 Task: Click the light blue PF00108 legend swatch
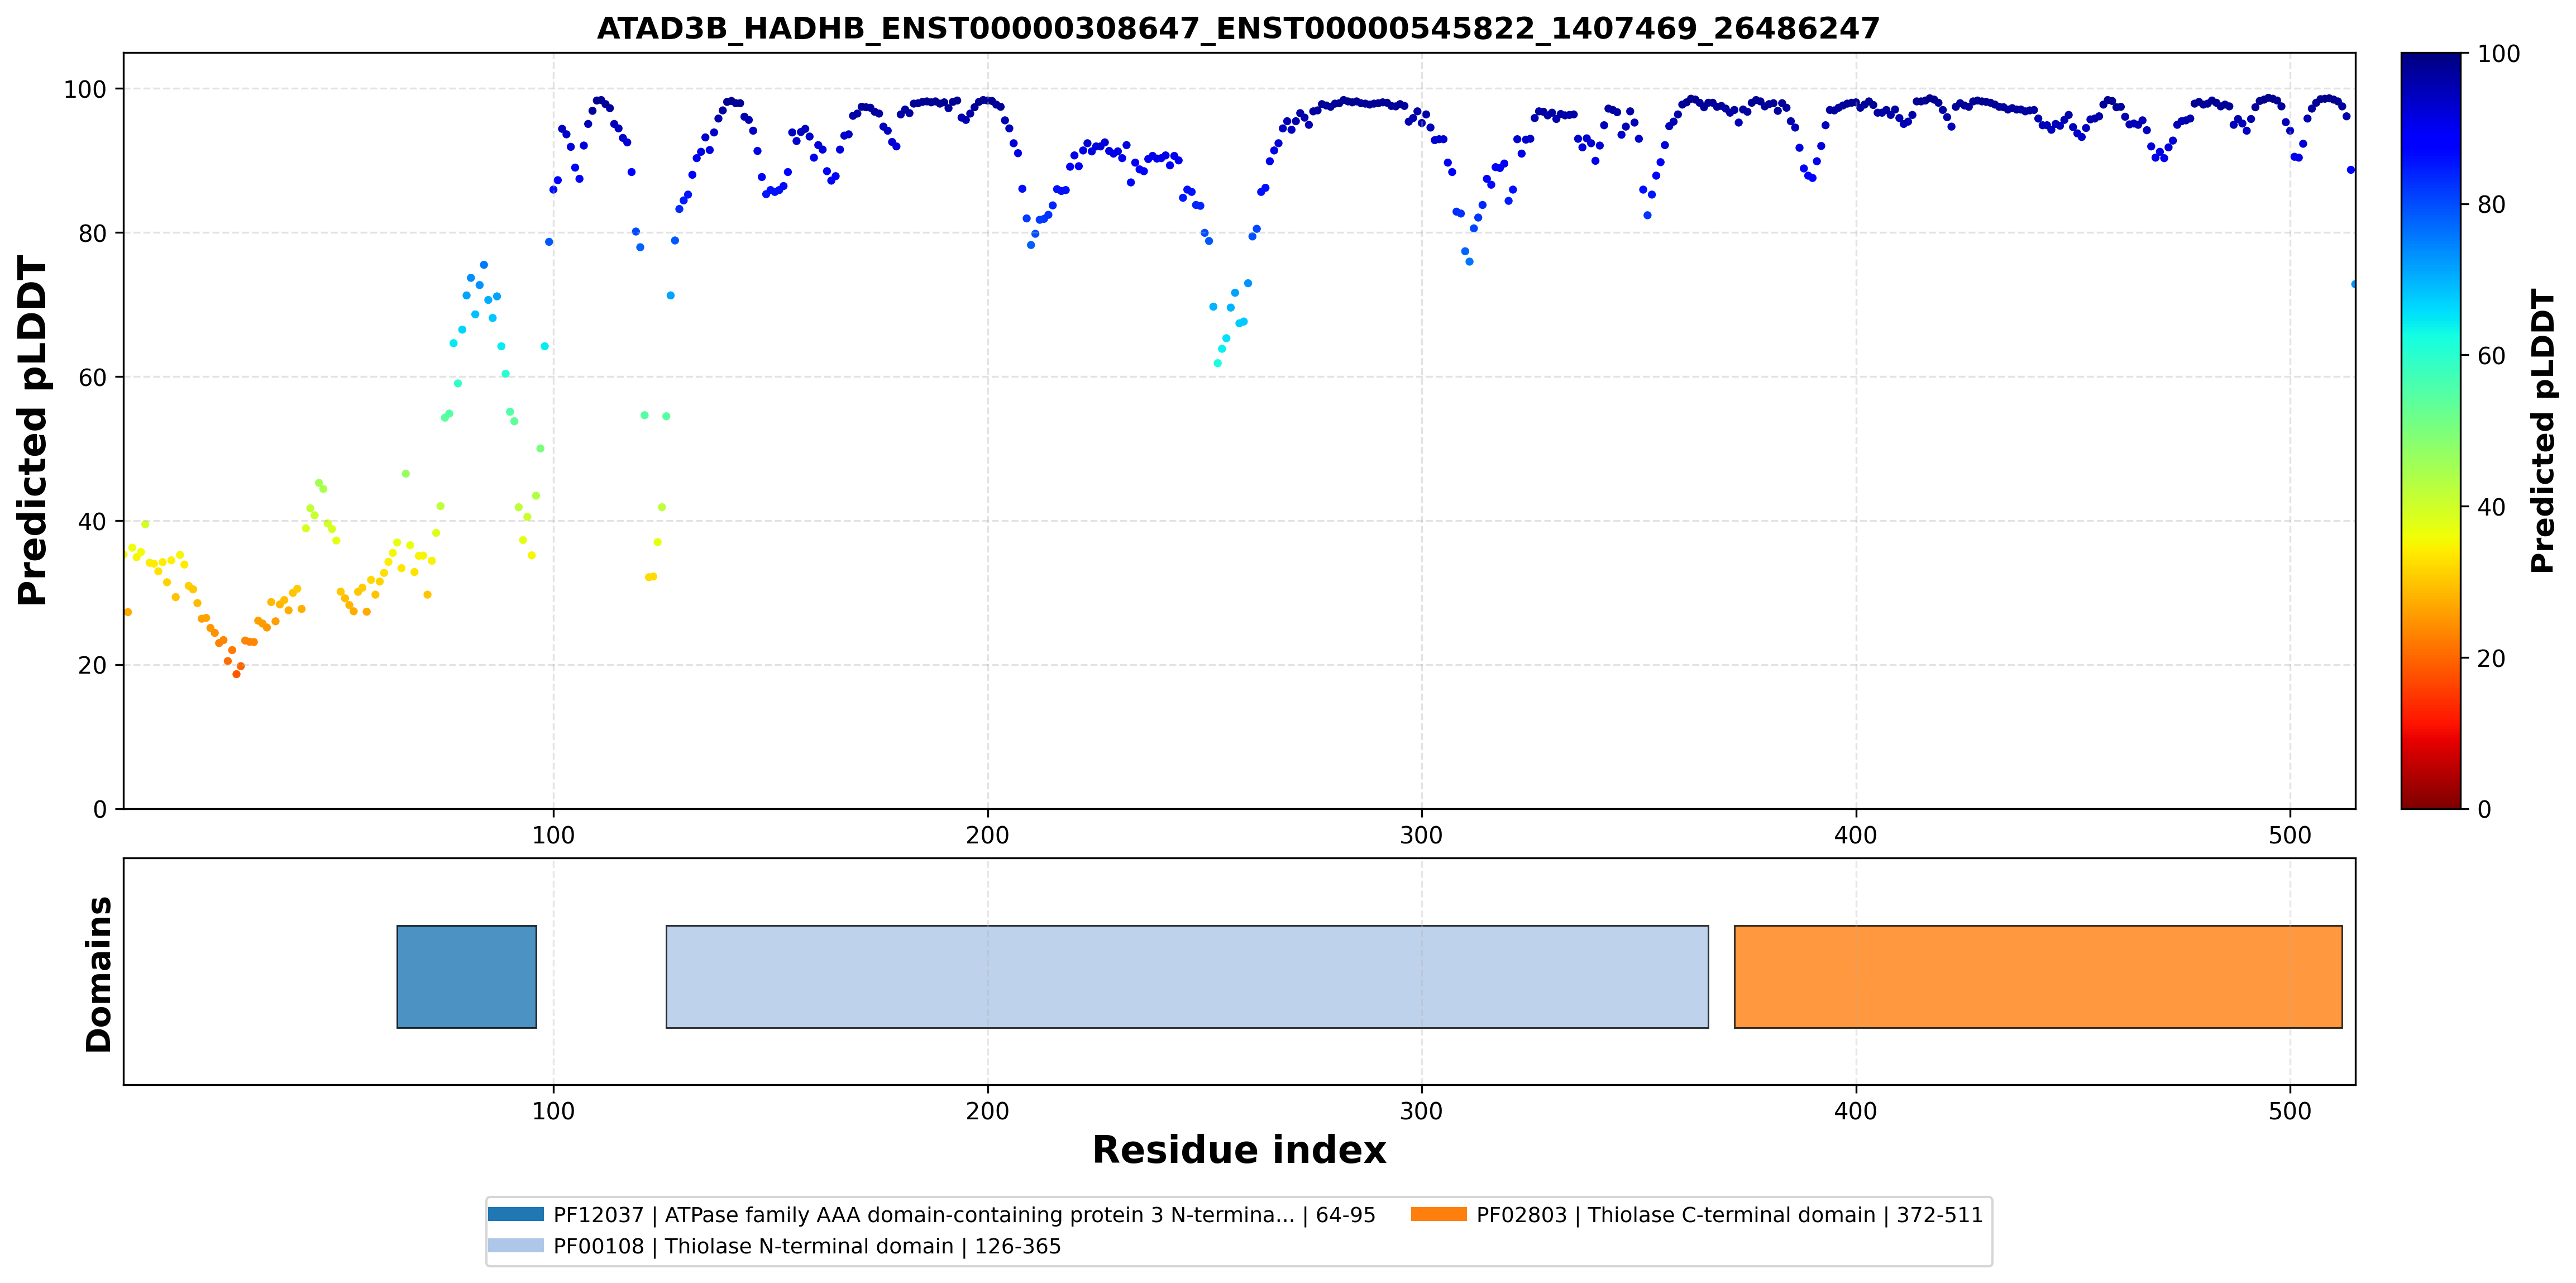pyautogui.click(x=516, y=1245)
